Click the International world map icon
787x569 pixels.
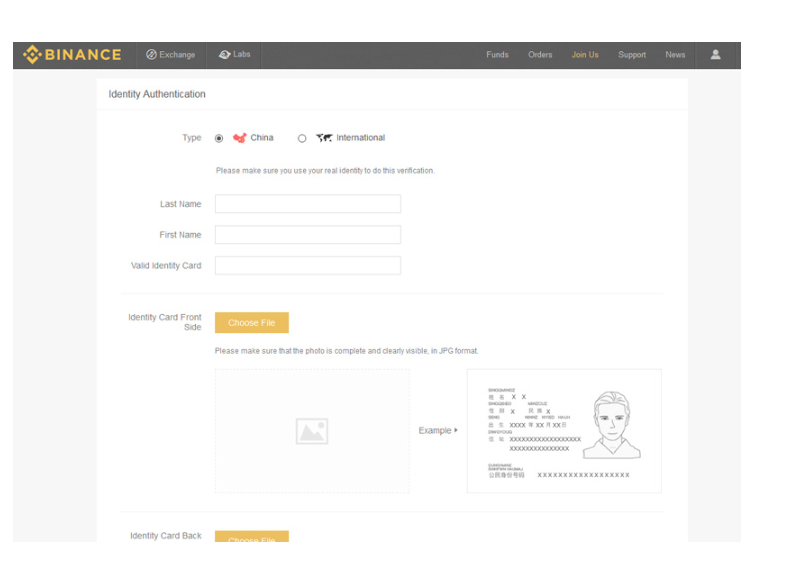click(324, 138)
